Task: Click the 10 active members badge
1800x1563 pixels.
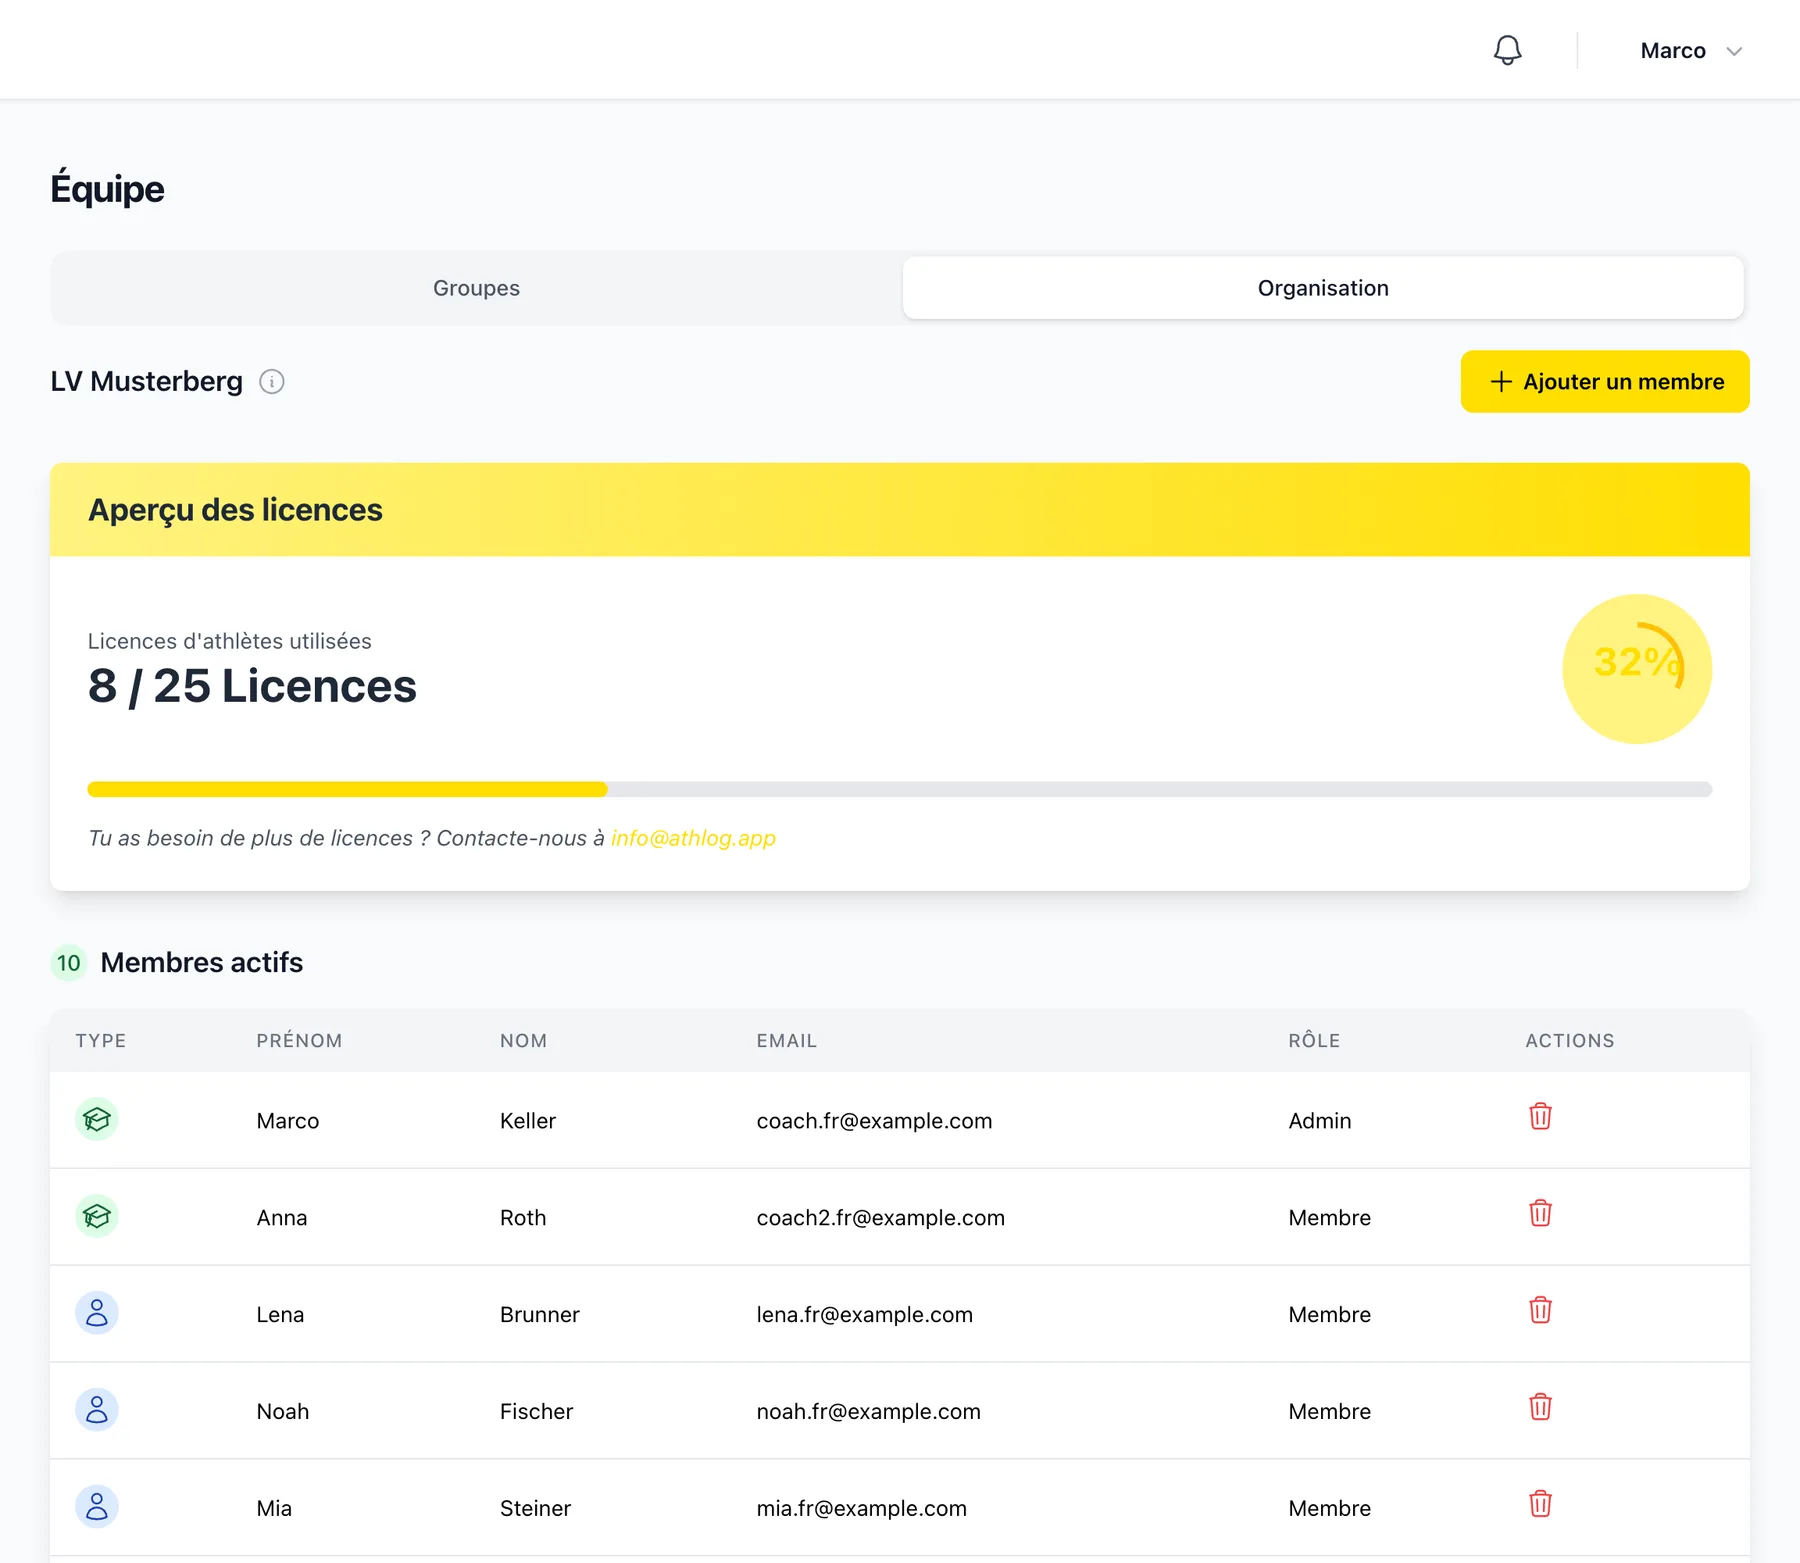Action: [69, 963]
